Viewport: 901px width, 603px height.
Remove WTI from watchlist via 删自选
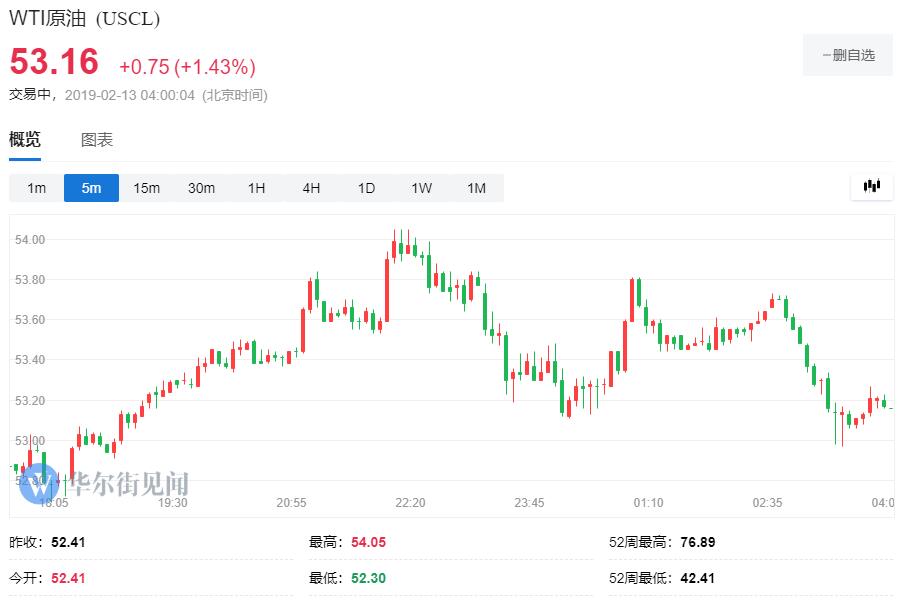pos(847,55)
